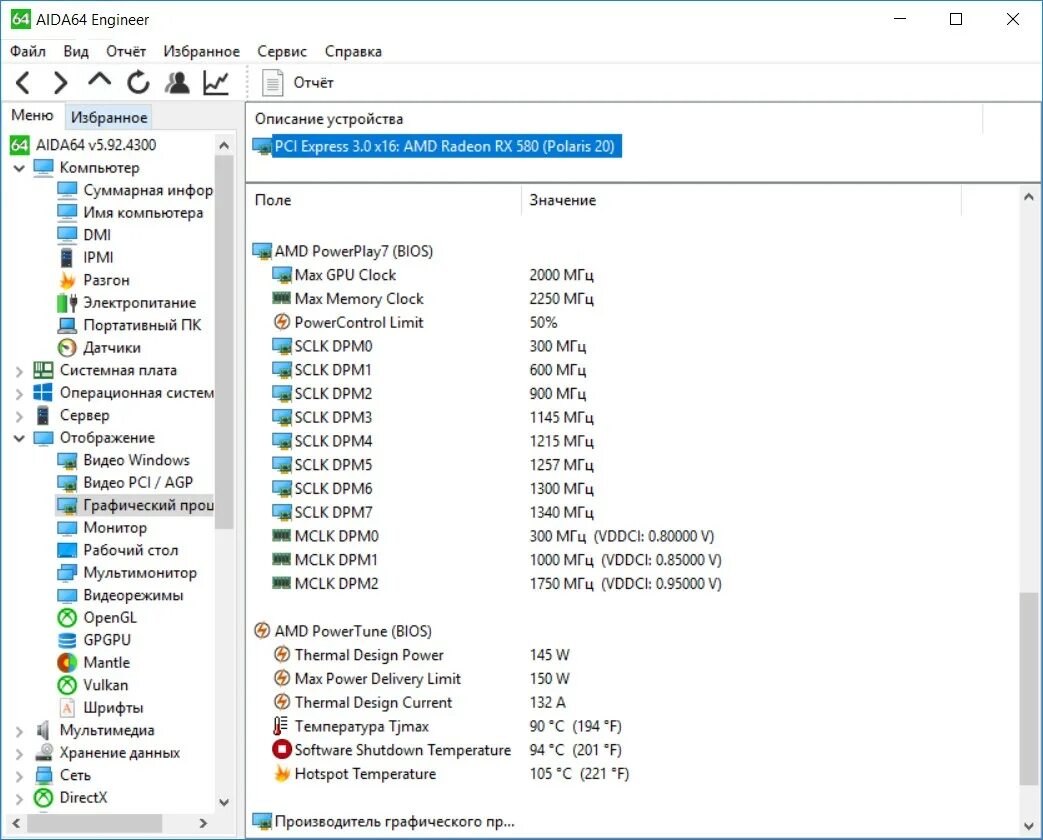The height and width of the screenshot is (840, 1043).
Task: Expand the Хранение данных tree node
Action: coord(19,754)
